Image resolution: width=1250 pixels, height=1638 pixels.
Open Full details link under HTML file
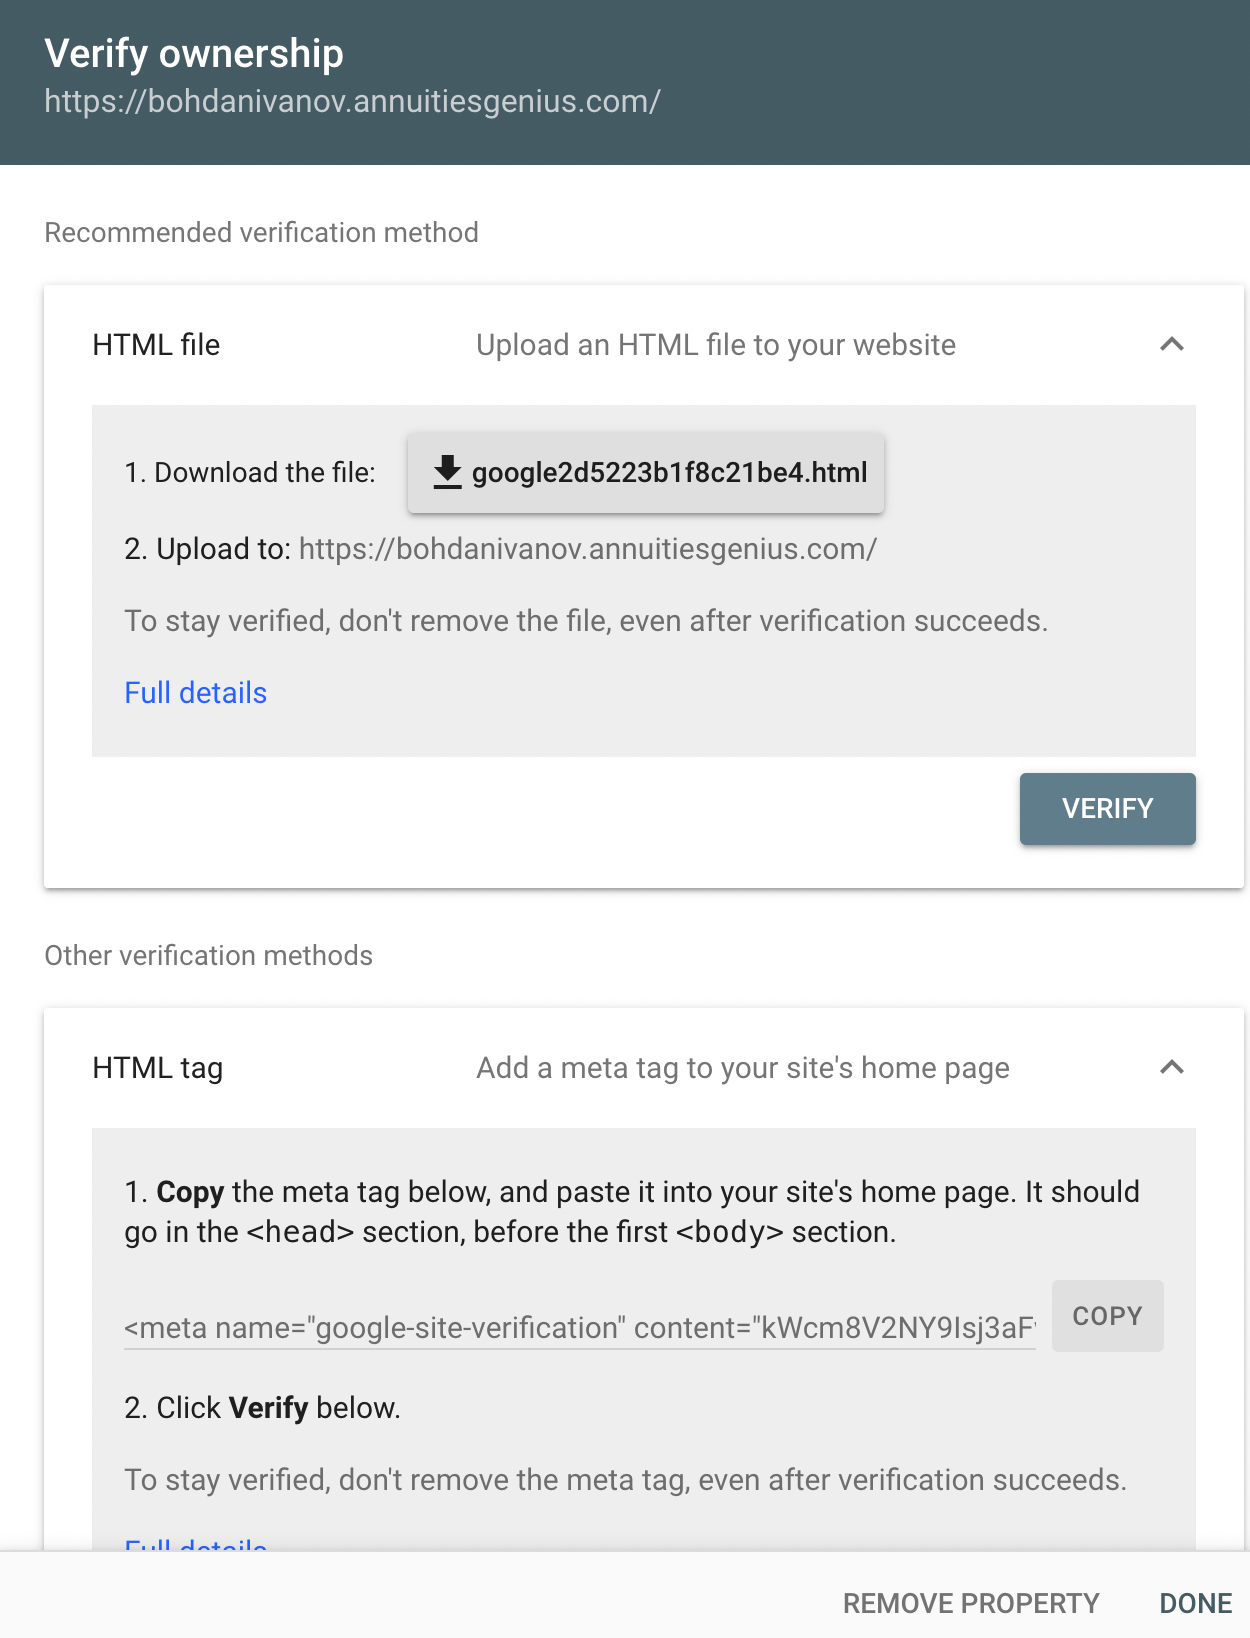195,693
